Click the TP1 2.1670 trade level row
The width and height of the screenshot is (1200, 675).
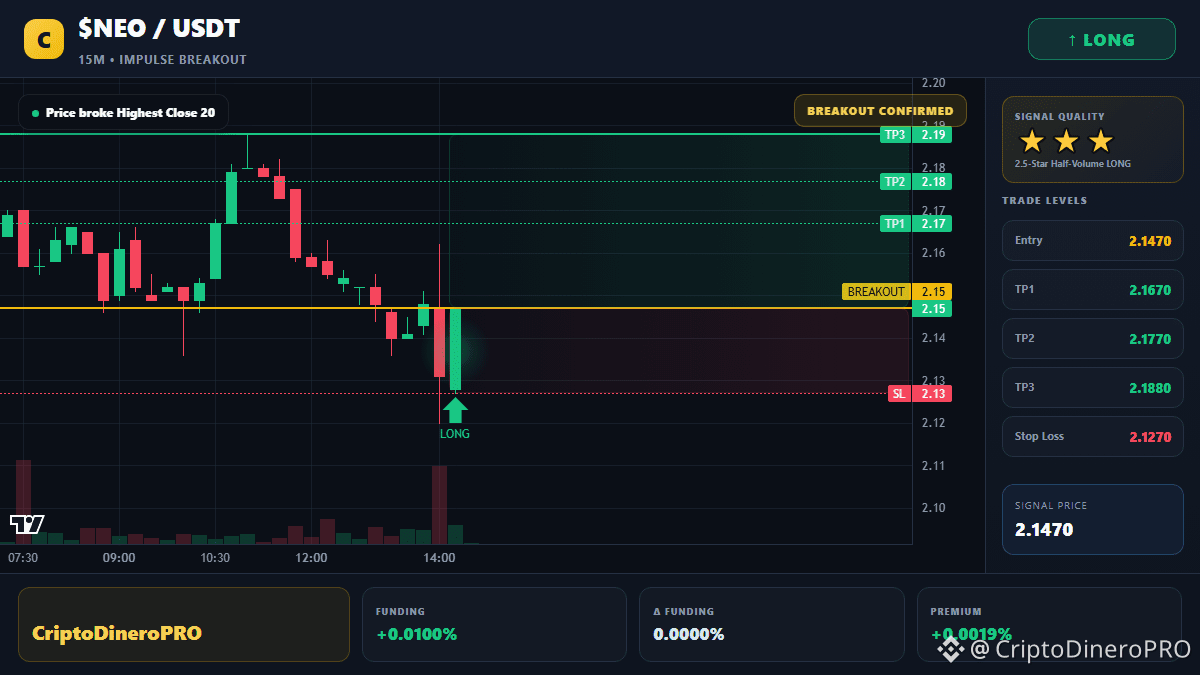[1093, 290]
